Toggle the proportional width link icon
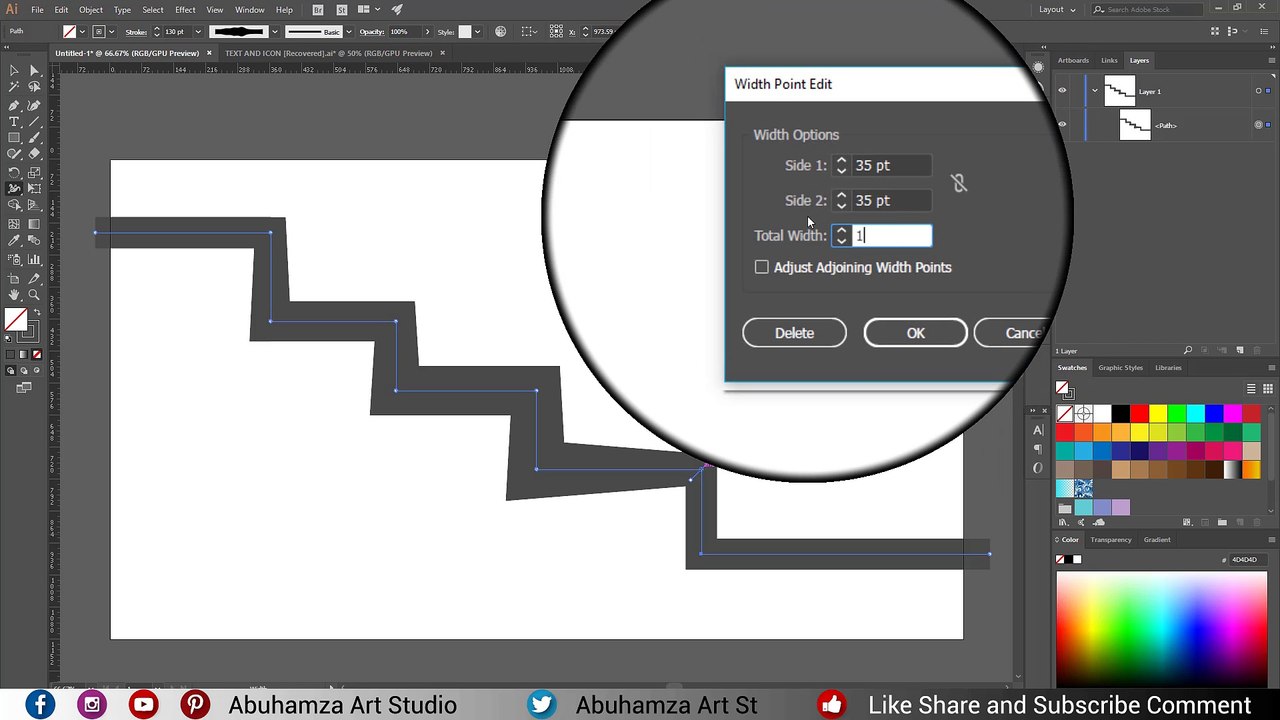This screenshot has width=1280, height=720. [959, 183]
